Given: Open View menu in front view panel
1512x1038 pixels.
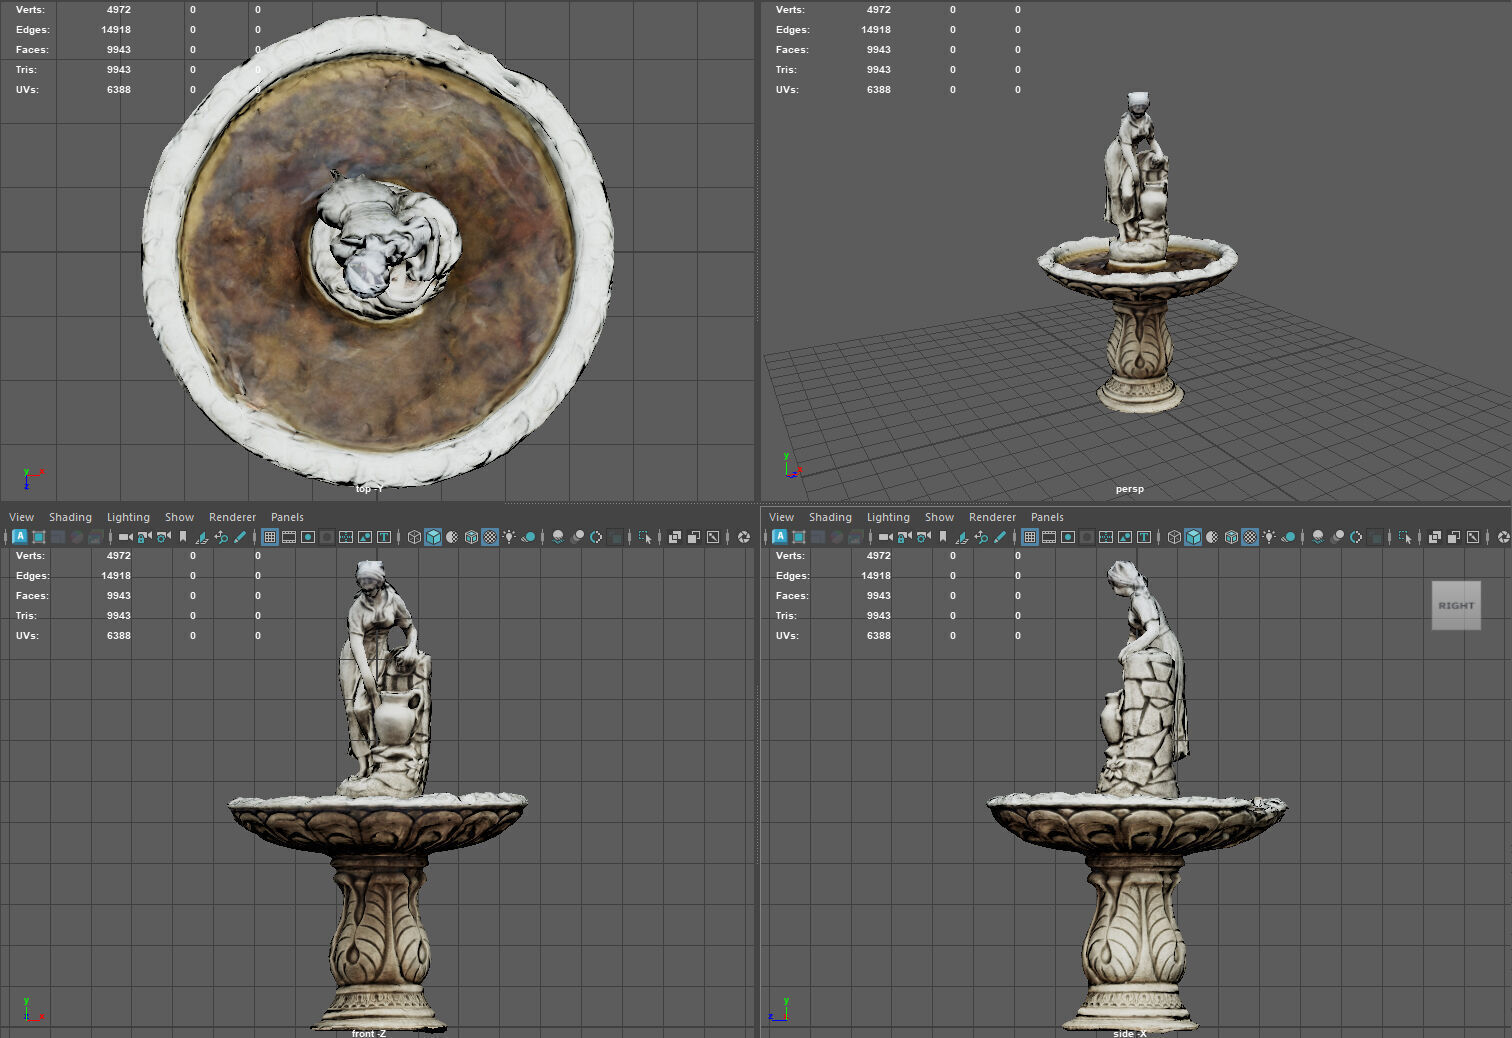Looking at the screenshot, I should tap(21, 517).
